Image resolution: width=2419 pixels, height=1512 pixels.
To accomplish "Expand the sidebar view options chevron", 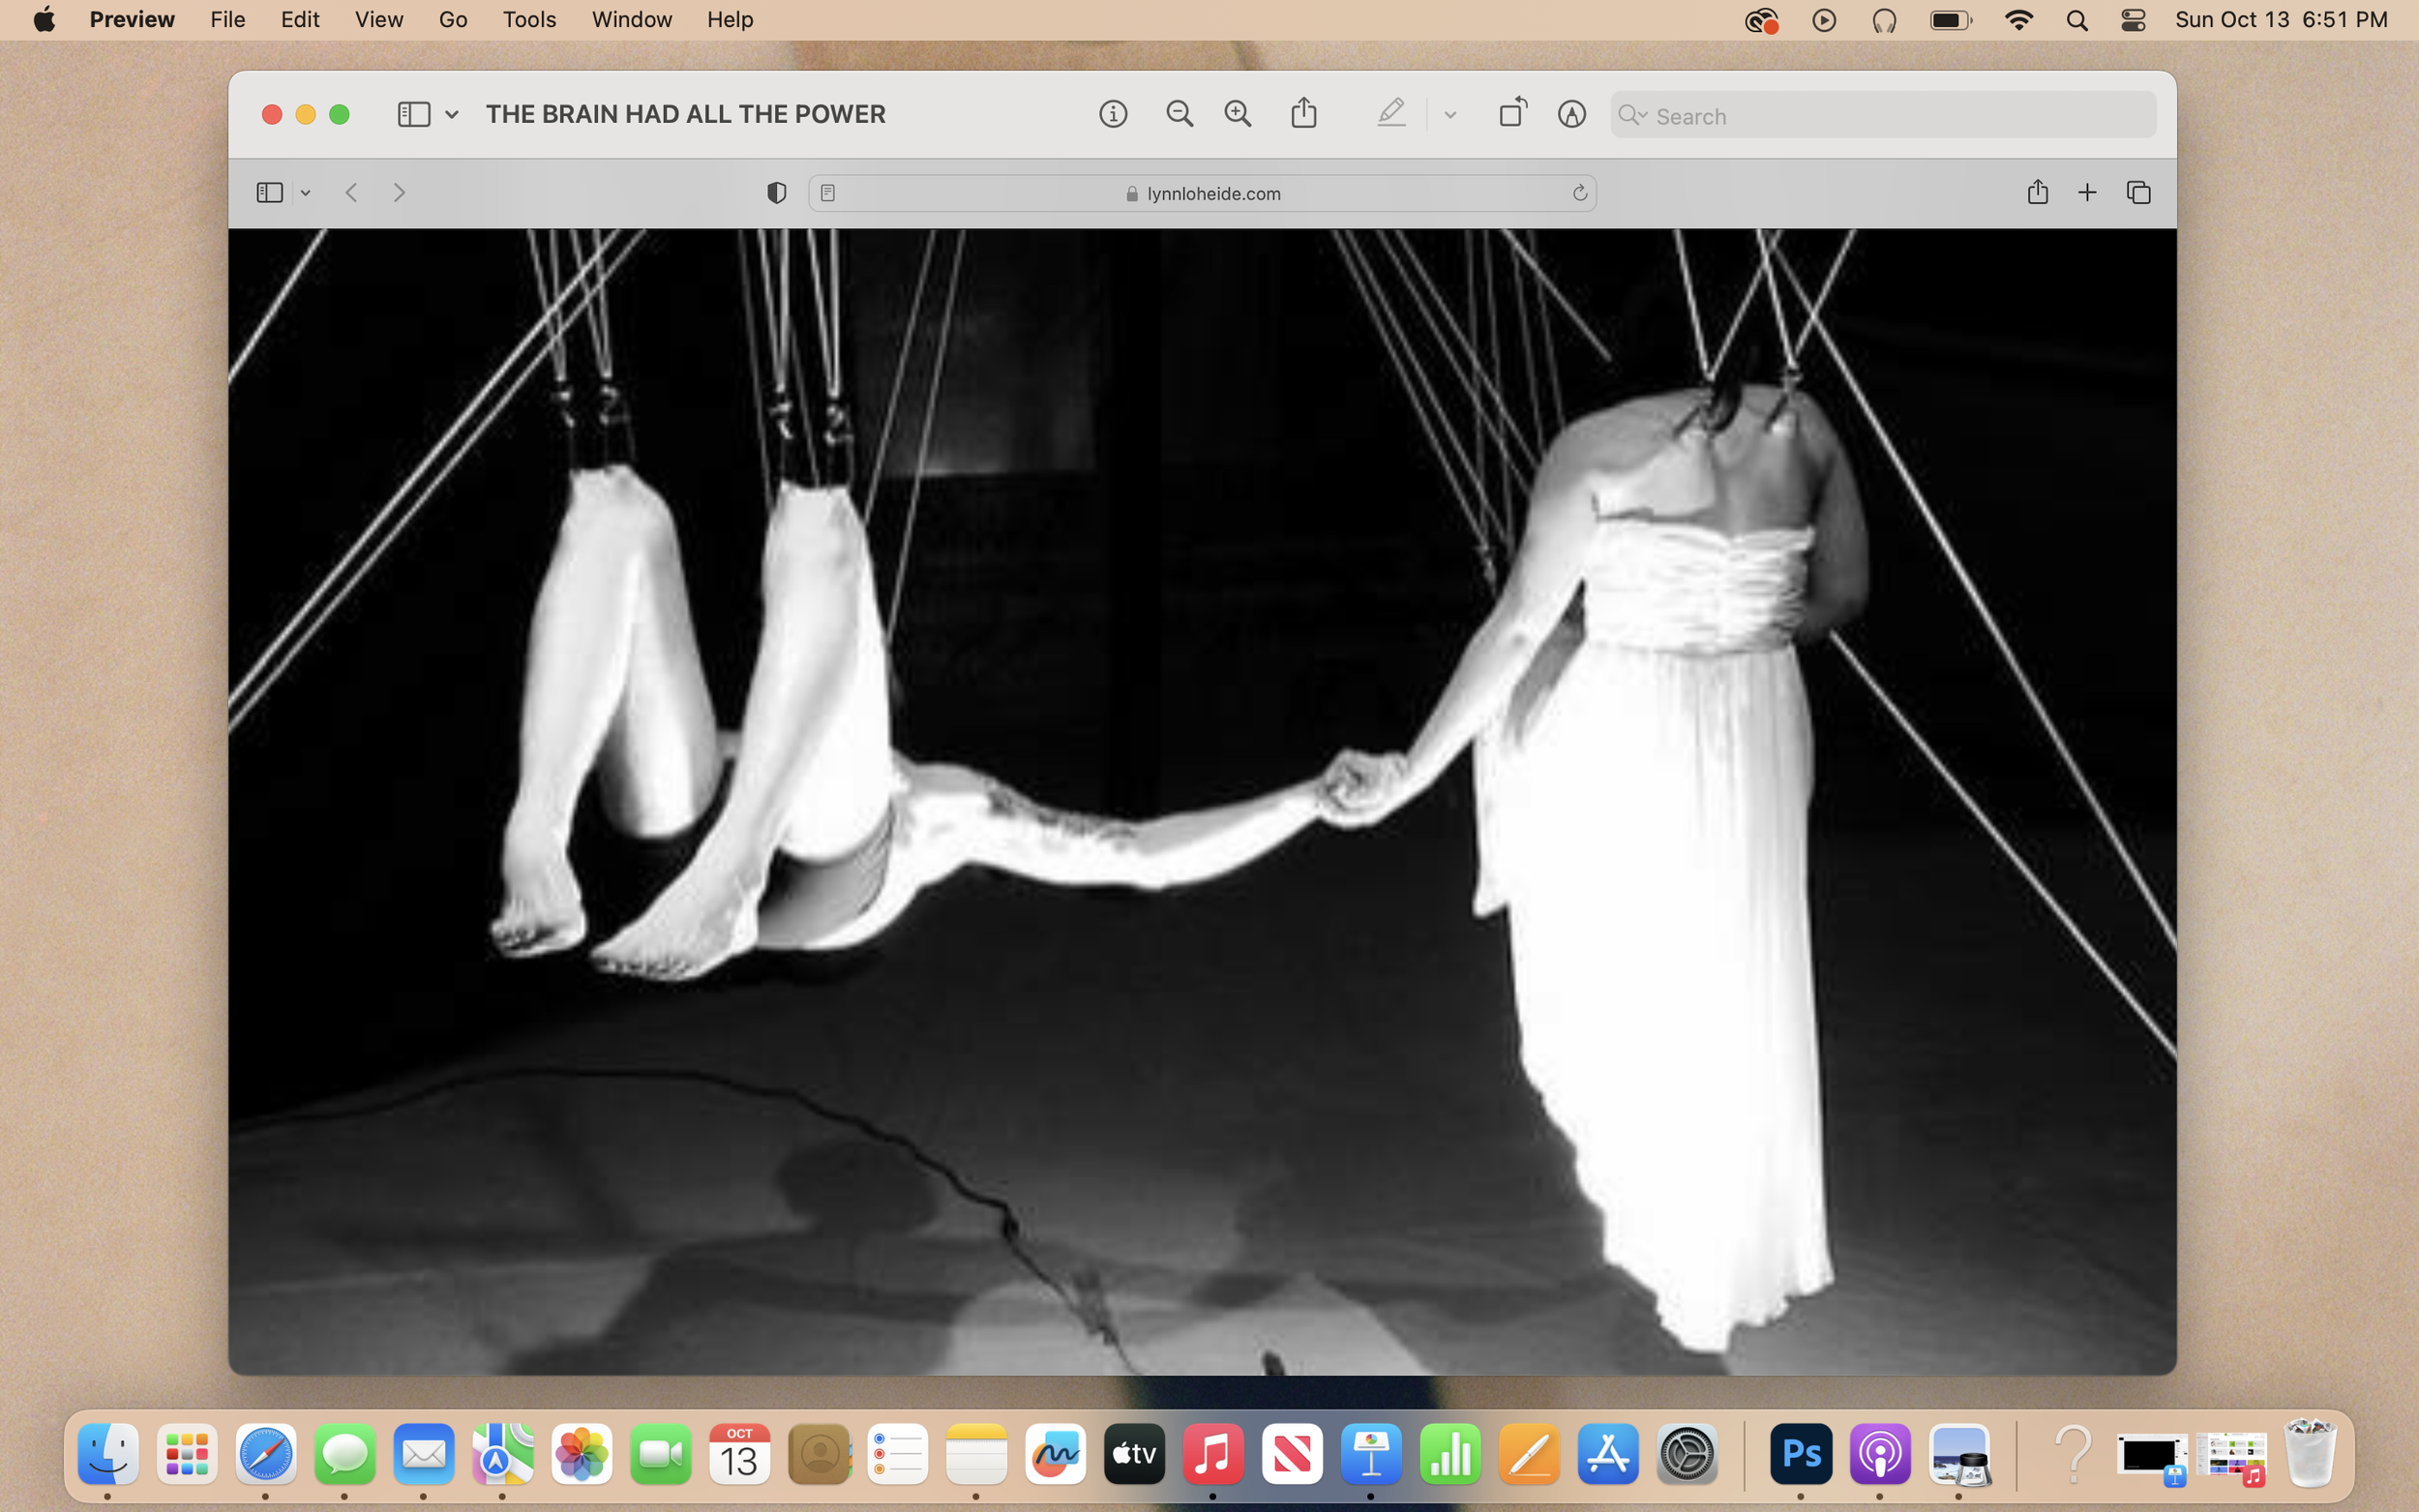I will pyautogui.click(x=452, y=115).
